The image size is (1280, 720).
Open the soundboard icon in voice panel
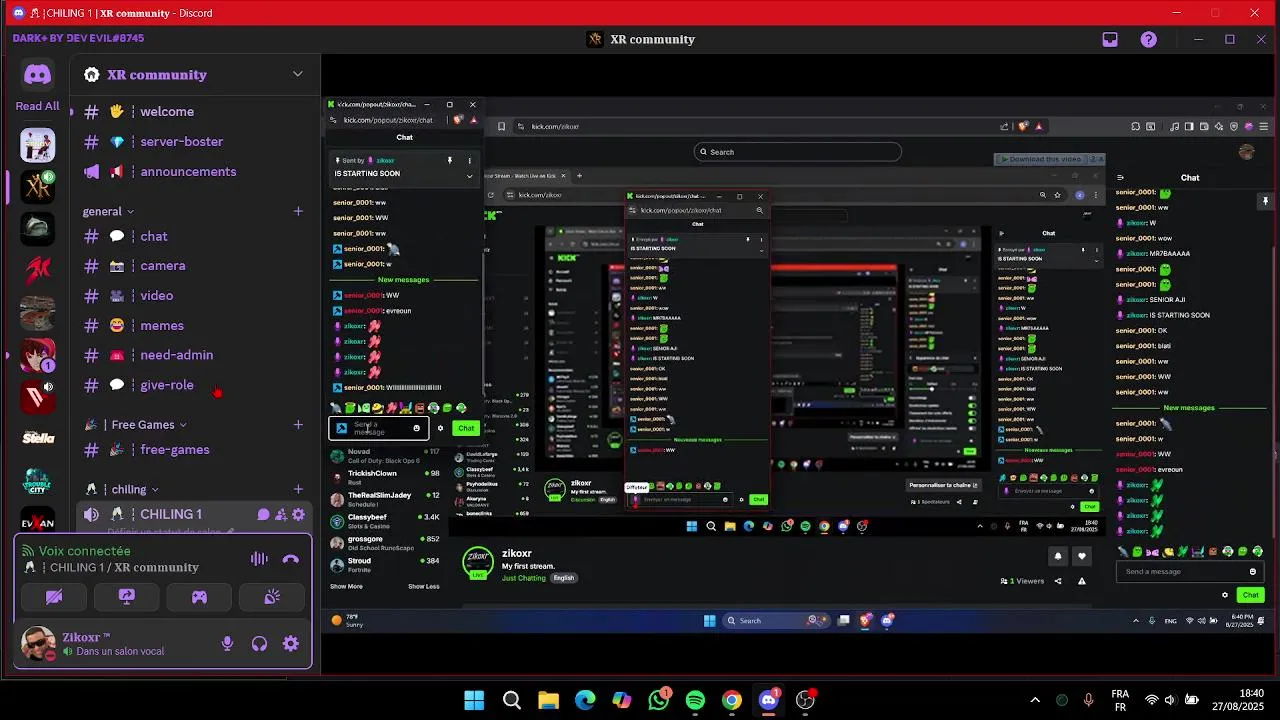[272, 597]
